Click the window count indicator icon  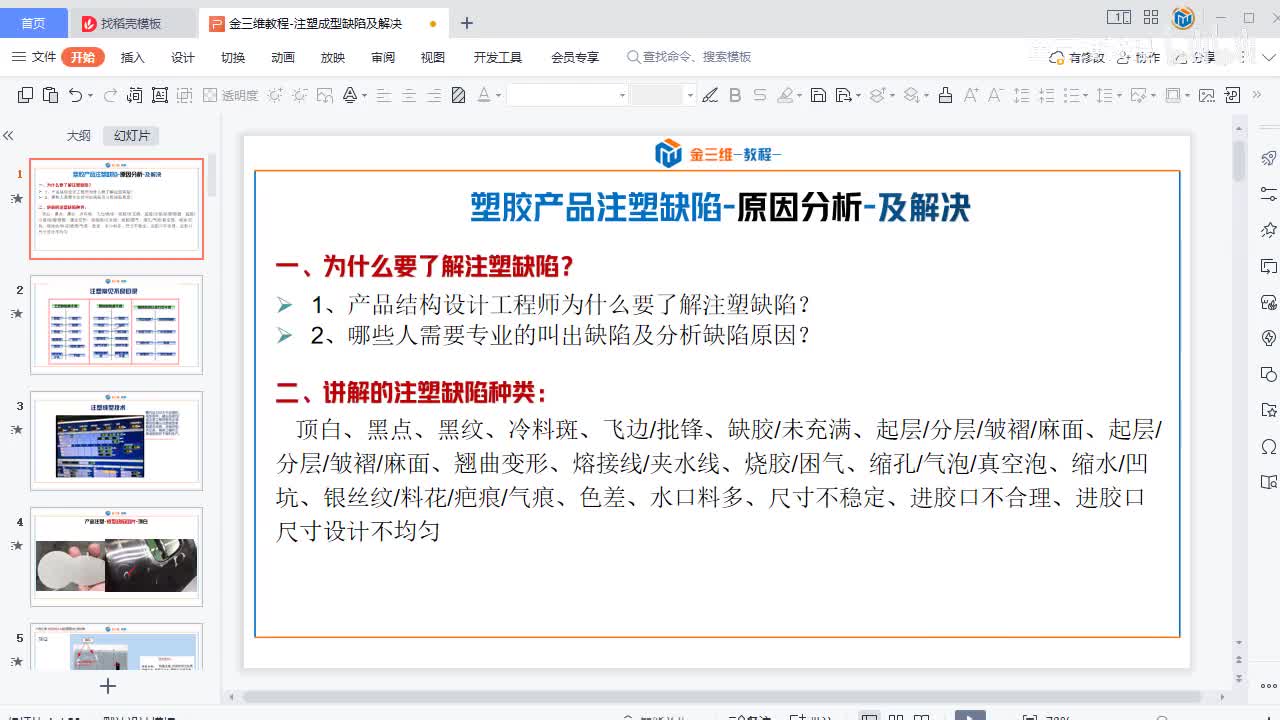point(1119,17)
